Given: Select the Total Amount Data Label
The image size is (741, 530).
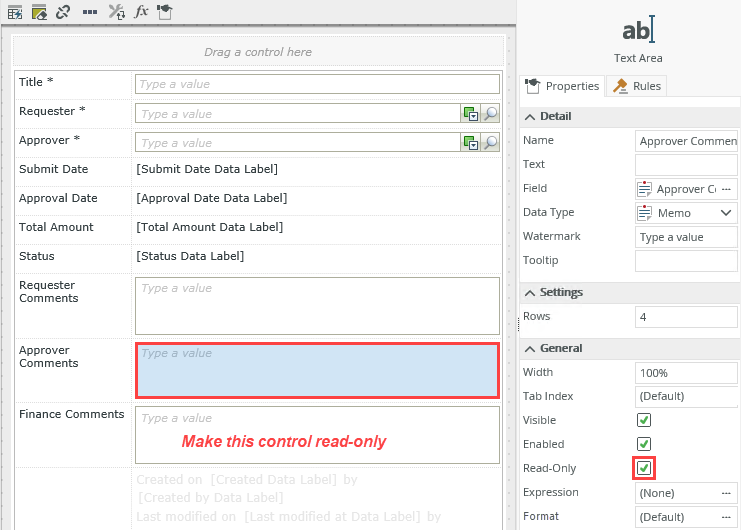Looking at the screenshot, I should point(210,227).
